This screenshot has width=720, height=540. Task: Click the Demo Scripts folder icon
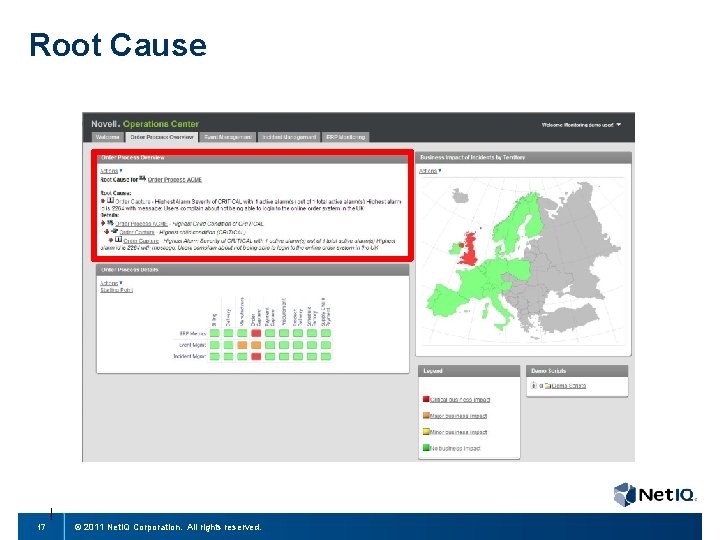(548, 386)
